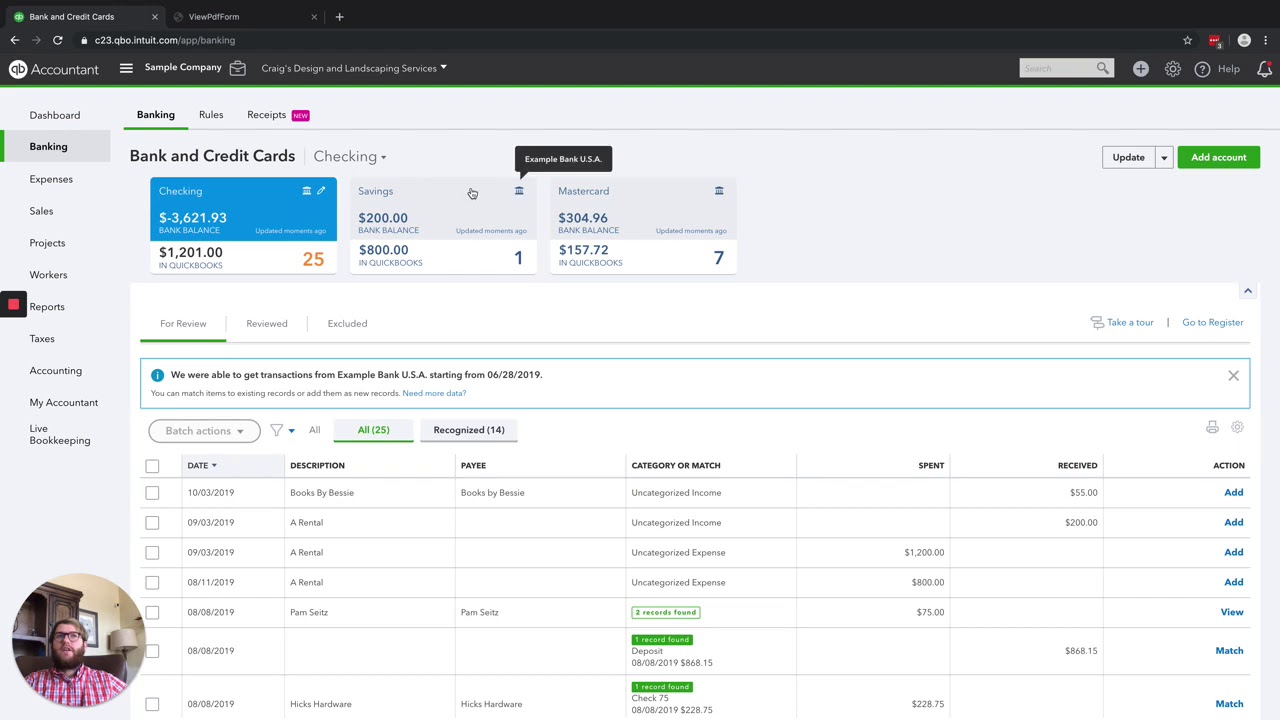Check the Hicks Hardware row checkbox
The height and width of the screenshot is (720, 1280).
coord(152,704)
